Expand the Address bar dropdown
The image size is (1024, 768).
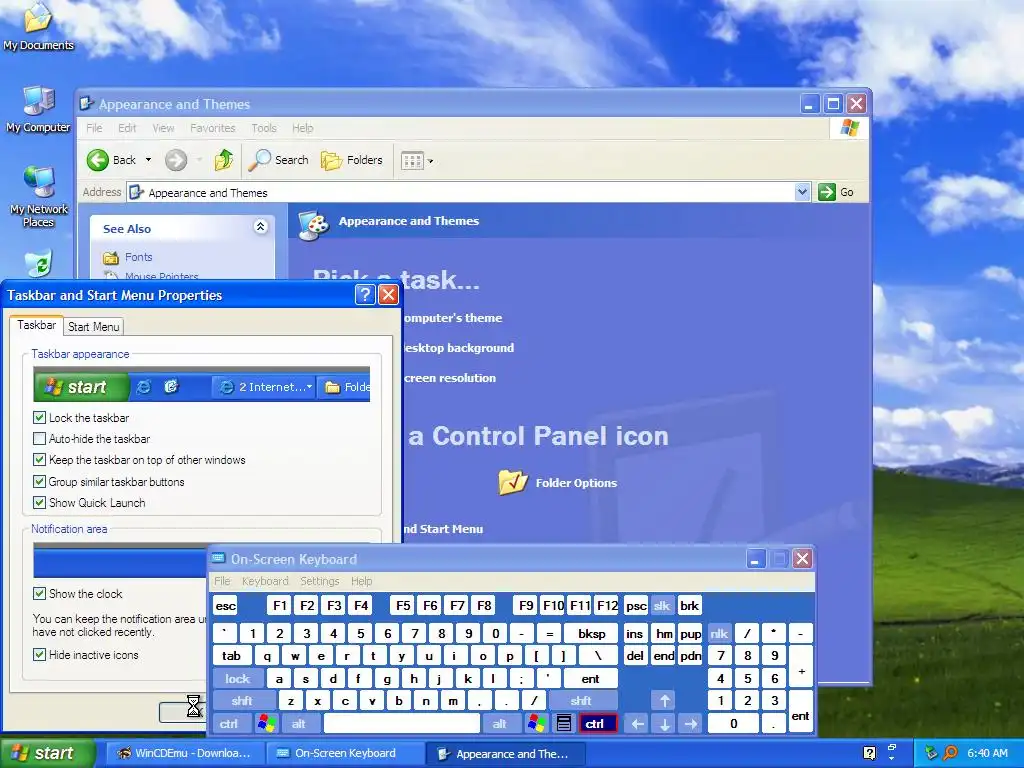coord(803,192)
